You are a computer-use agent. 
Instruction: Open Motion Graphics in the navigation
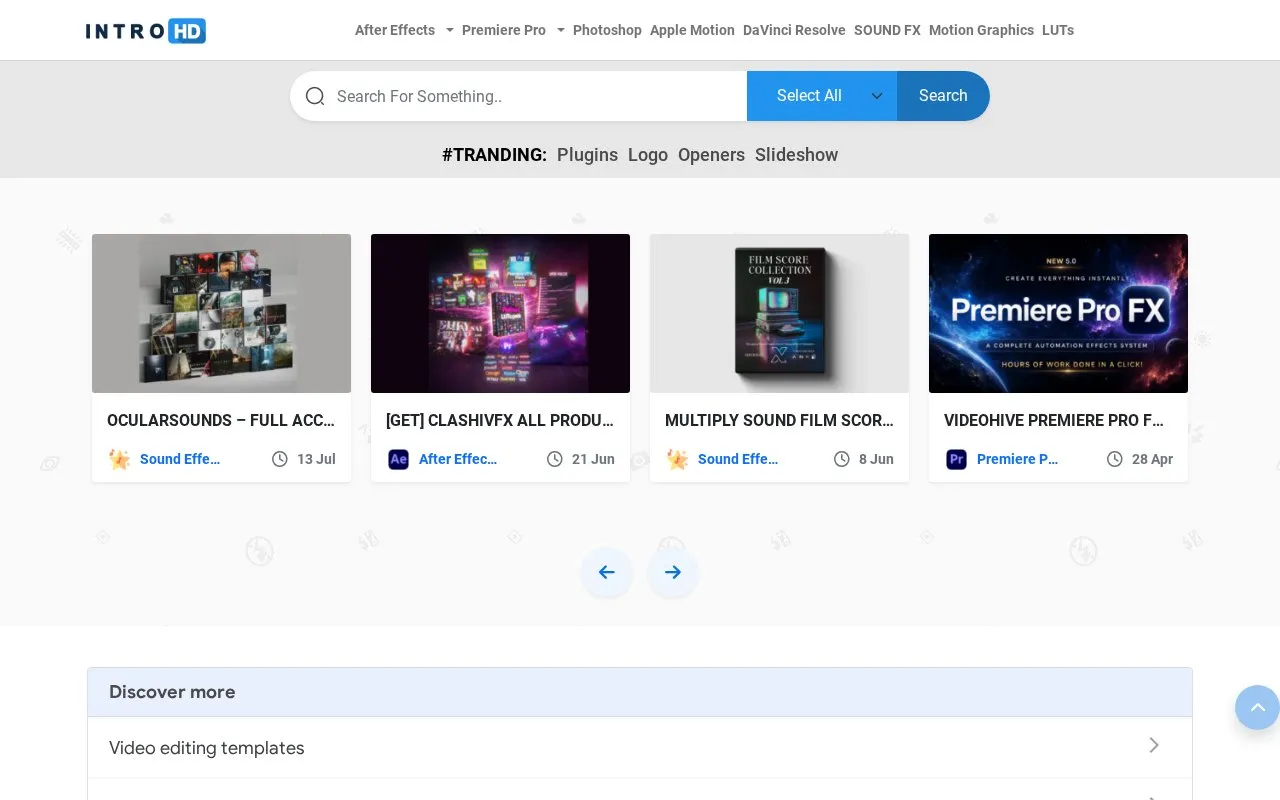coord(981,30)
